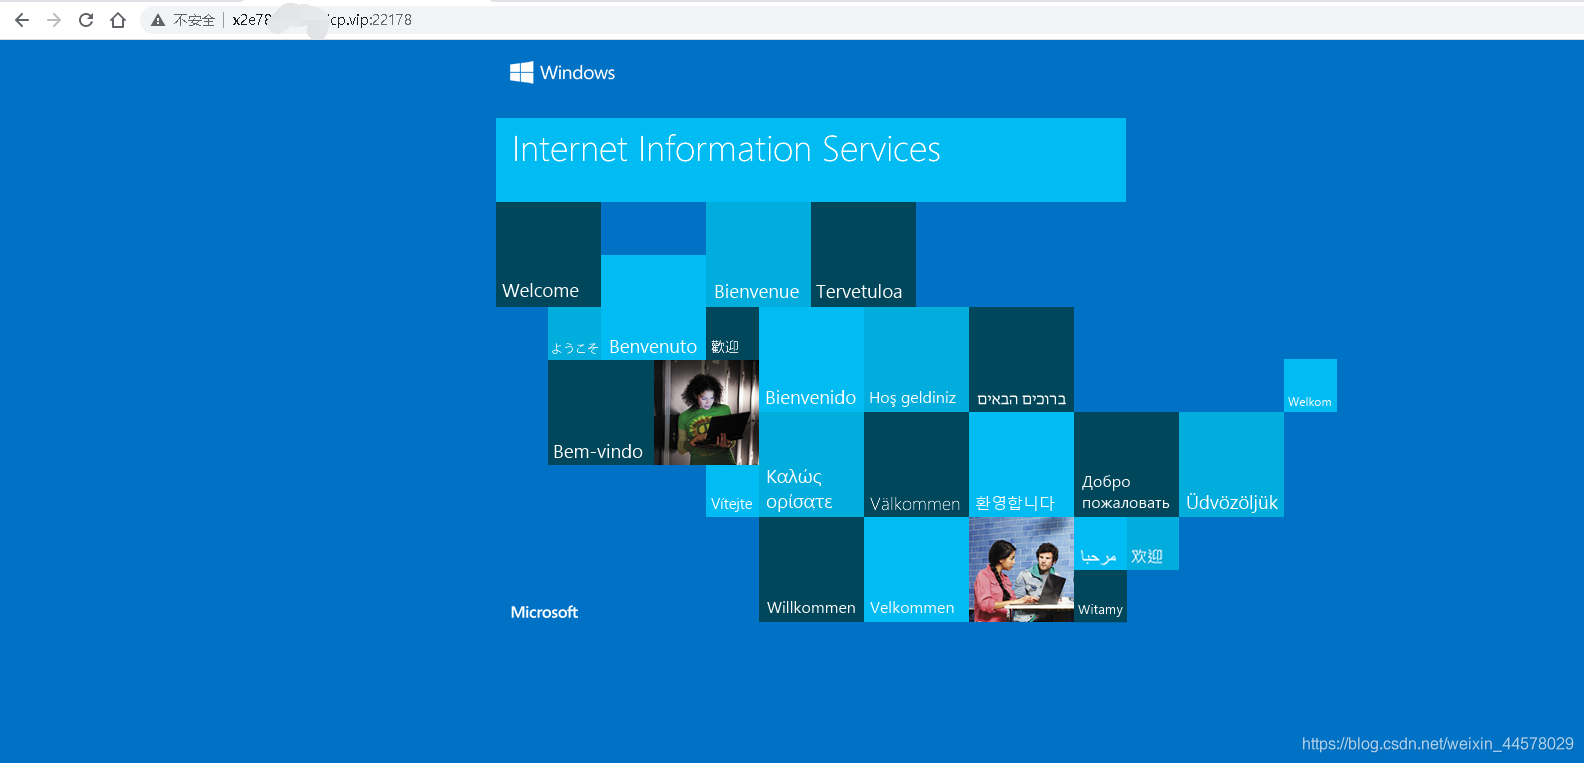1584x763 pixels.
Task: Select the Välkommen tile
Action: (x=916, y=464)
